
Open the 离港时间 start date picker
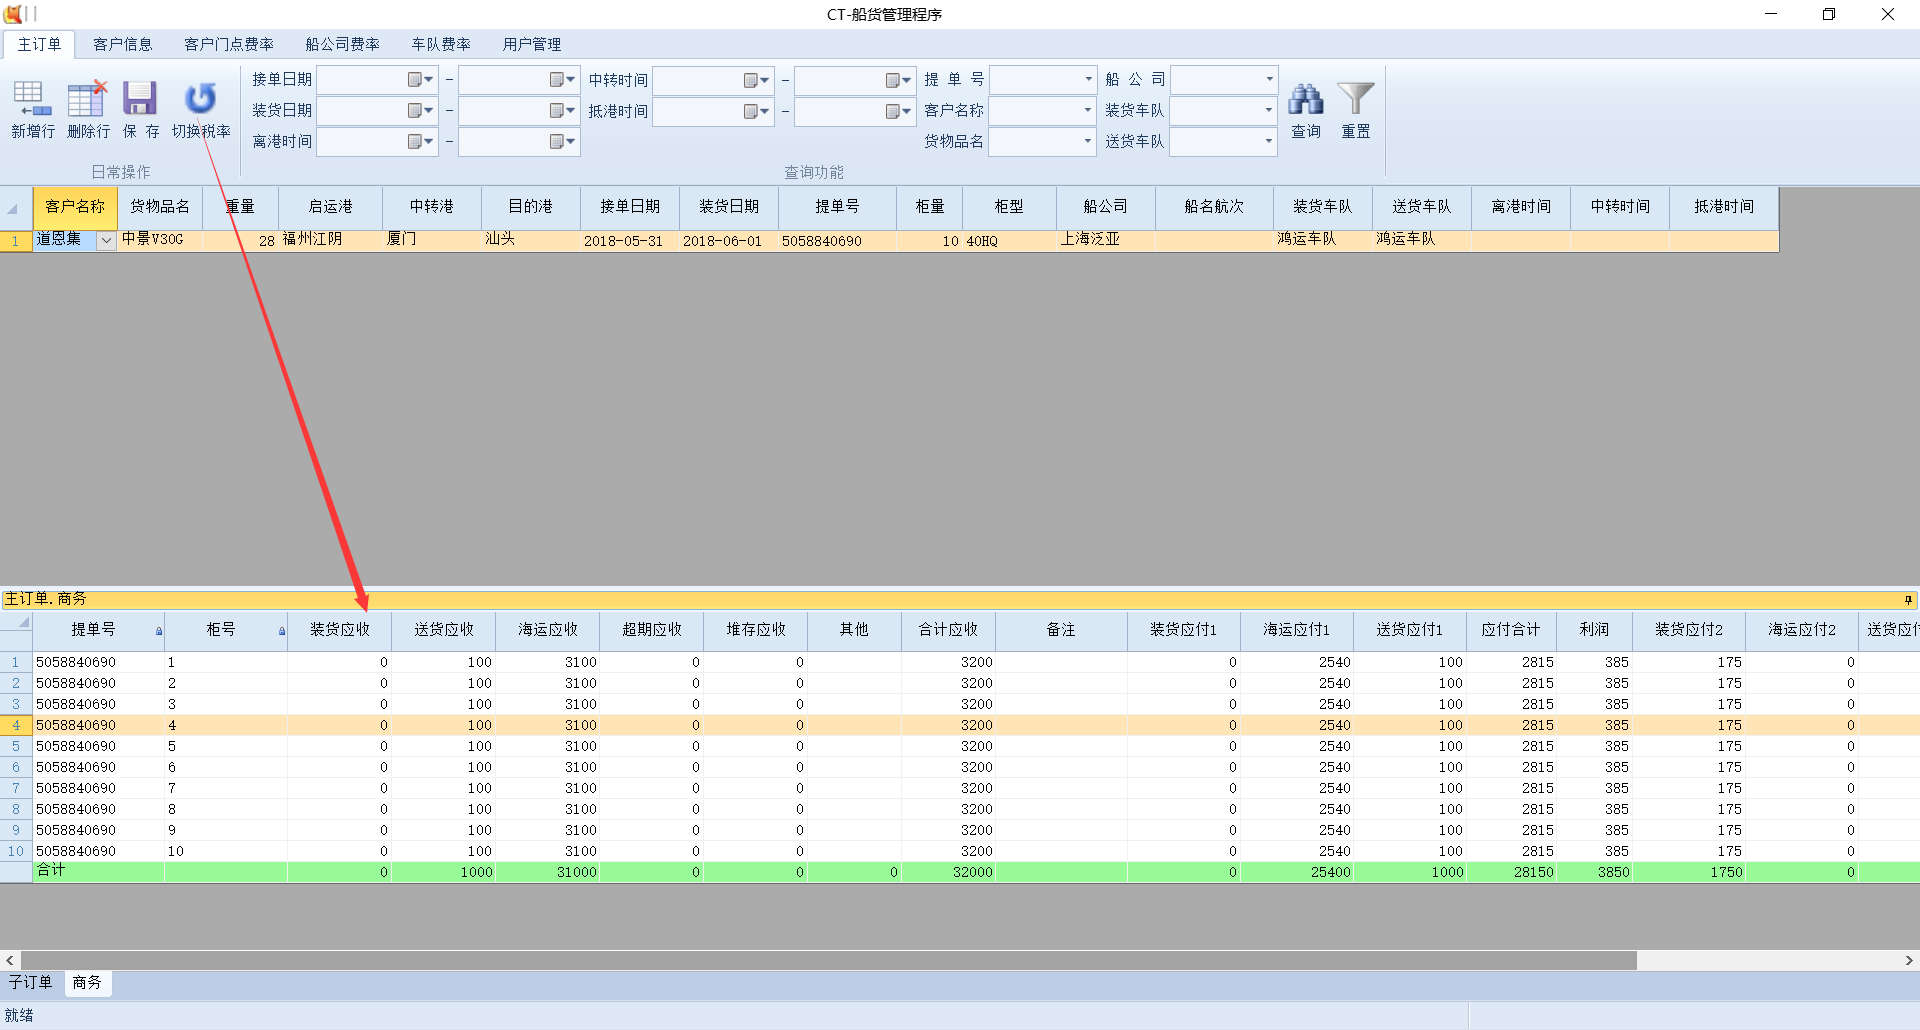click(x=421, y=142)
